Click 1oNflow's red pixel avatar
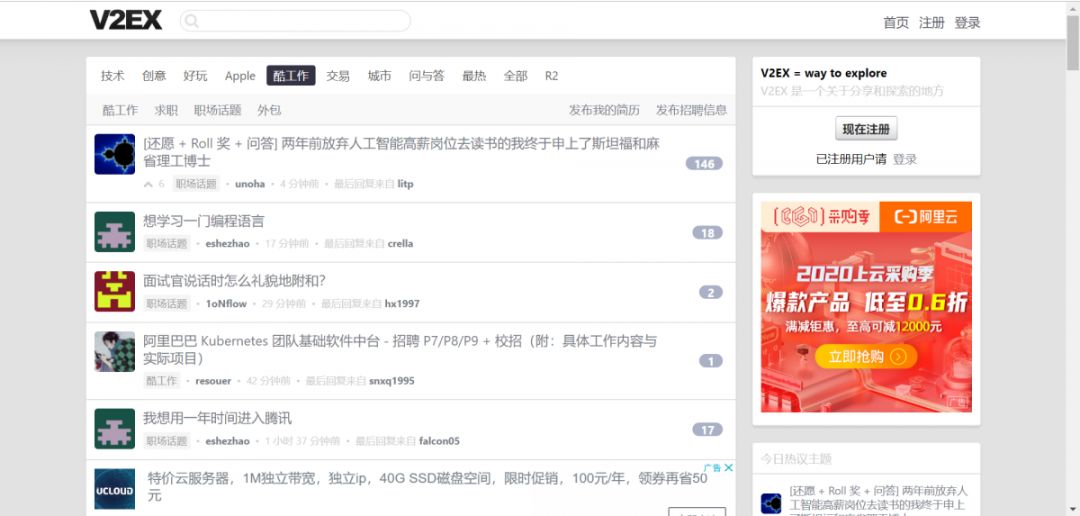Screen dimensions: 1080x516 click(x=114, y=291)
